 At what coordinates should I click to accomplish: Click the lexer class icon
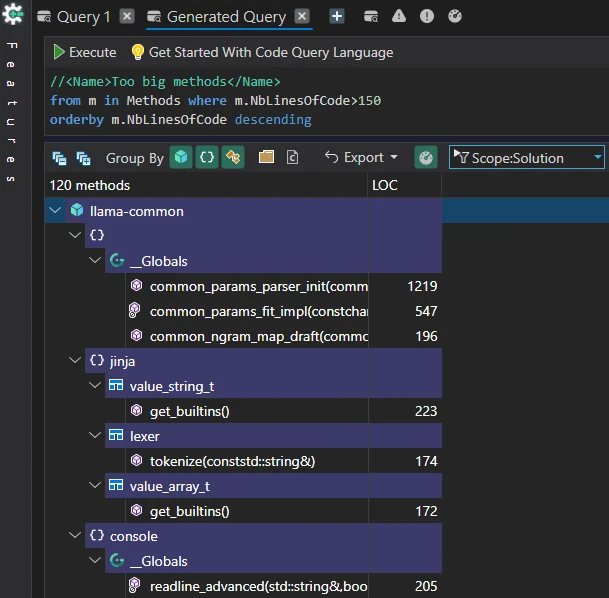pyautogui.click(x=116, y=435)
